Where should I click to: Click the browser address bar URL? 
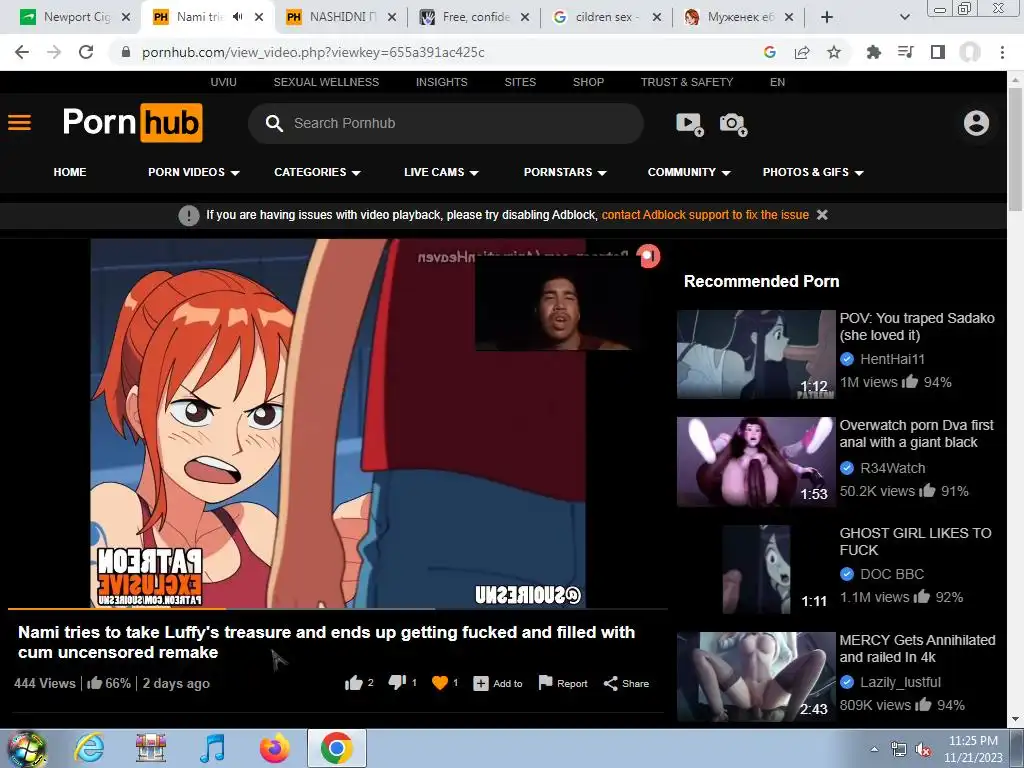tap(313, 52)
